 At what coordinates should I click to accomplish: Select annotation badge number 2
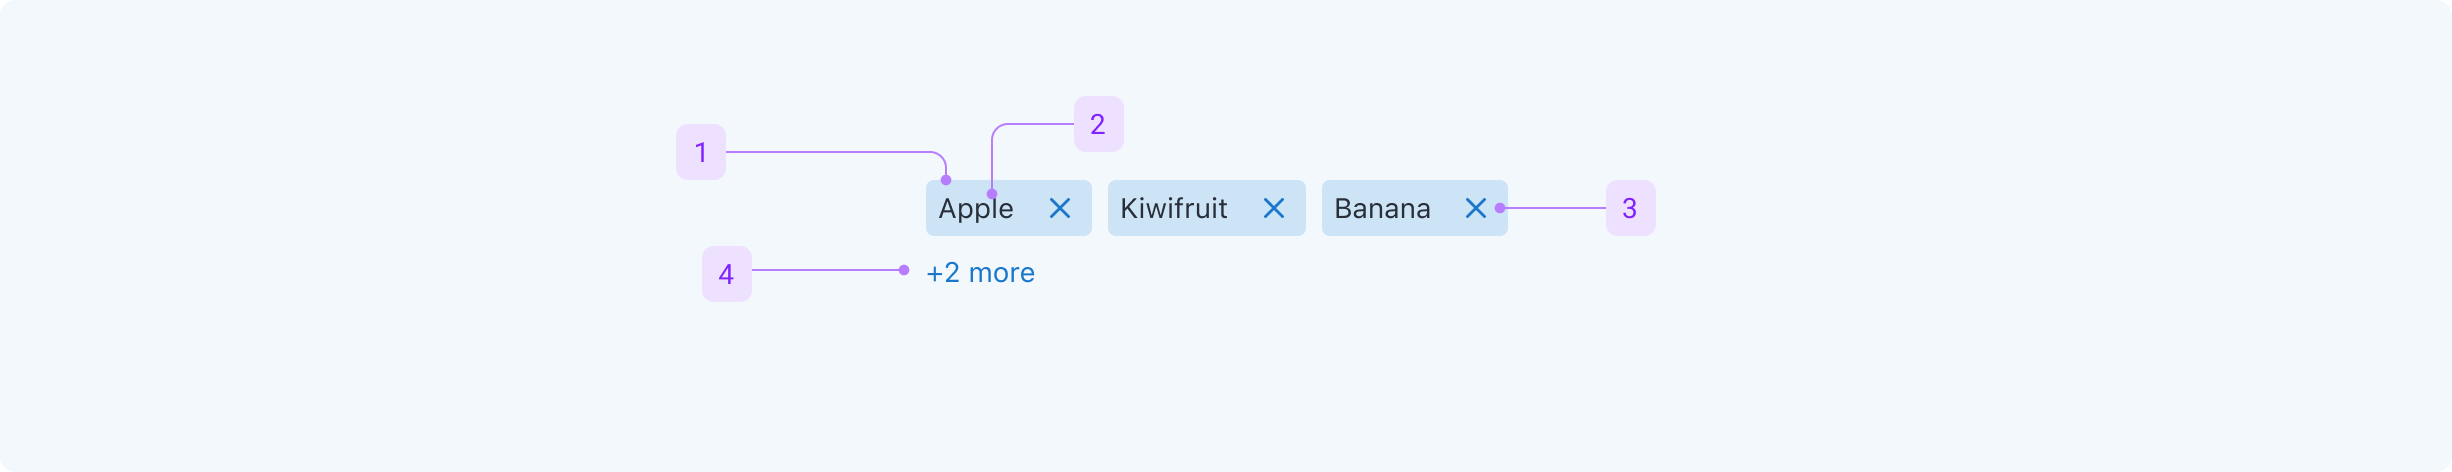pyautogui.click(x=1098, y=124)
